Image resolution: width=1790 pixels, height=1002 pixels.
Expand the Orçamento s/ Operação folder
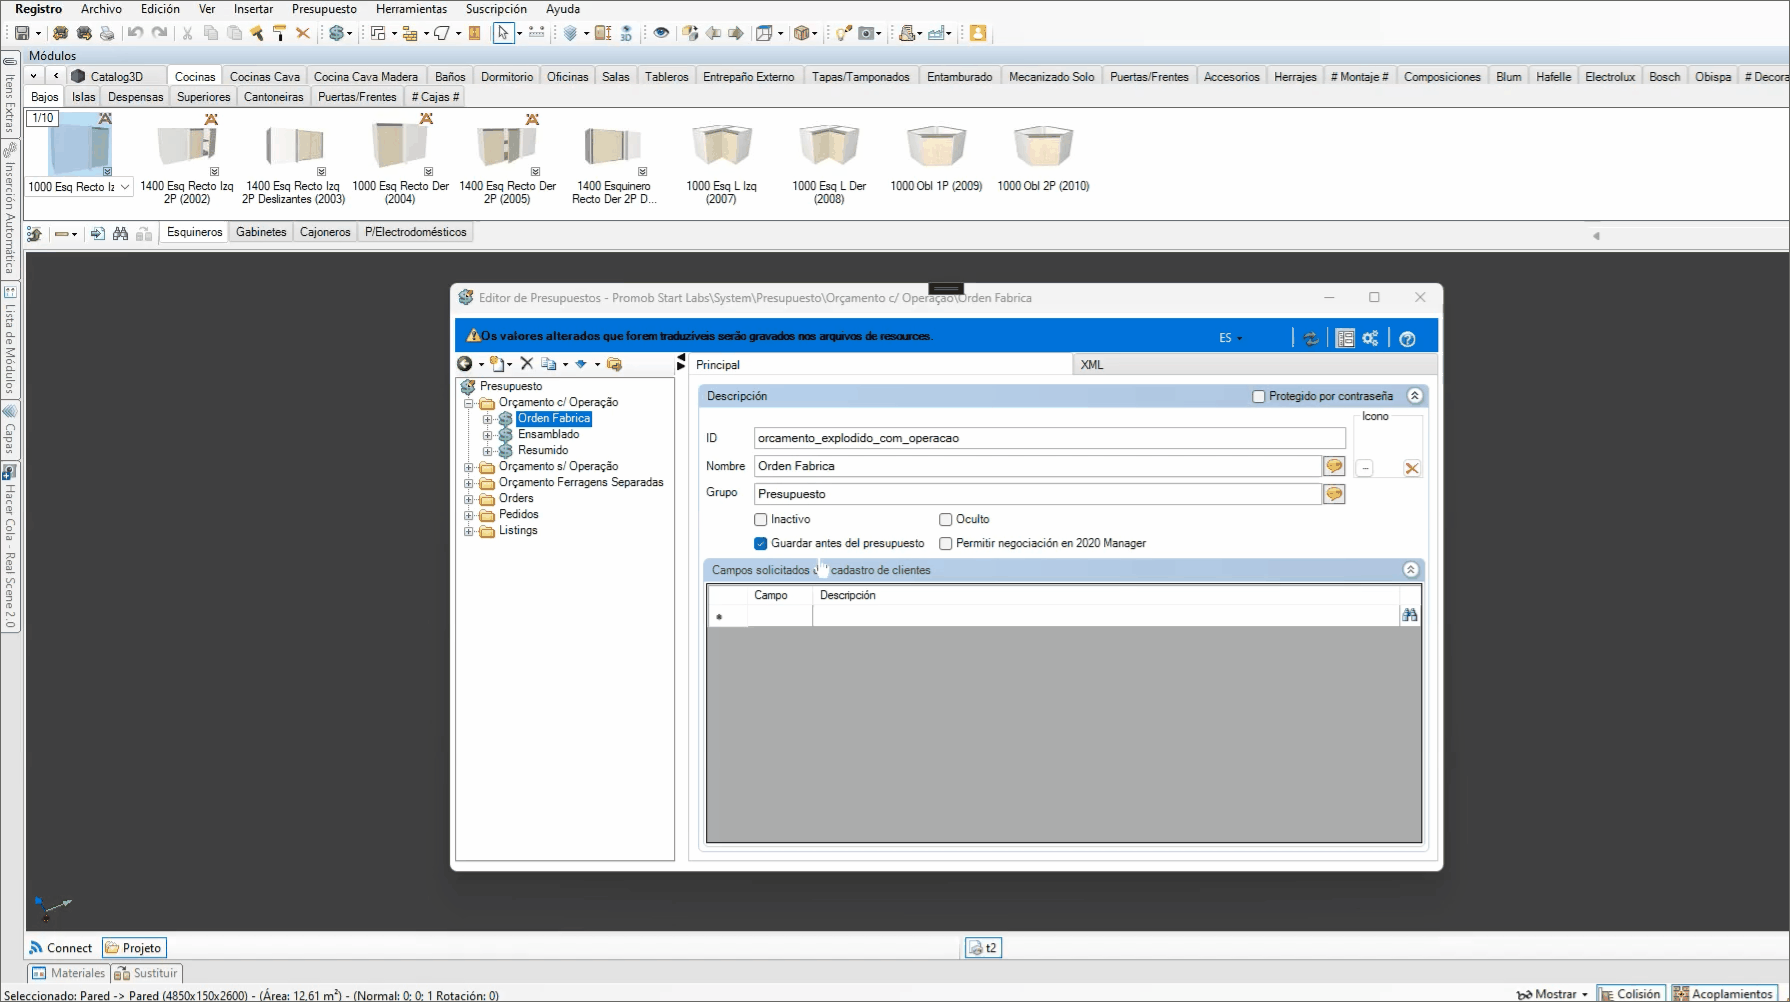tap(468, 467)
